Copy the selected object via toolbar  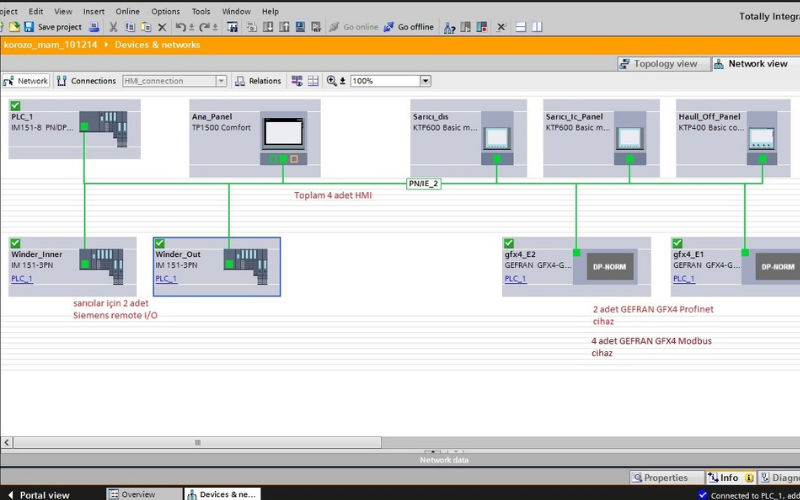(x=130, y=27)
